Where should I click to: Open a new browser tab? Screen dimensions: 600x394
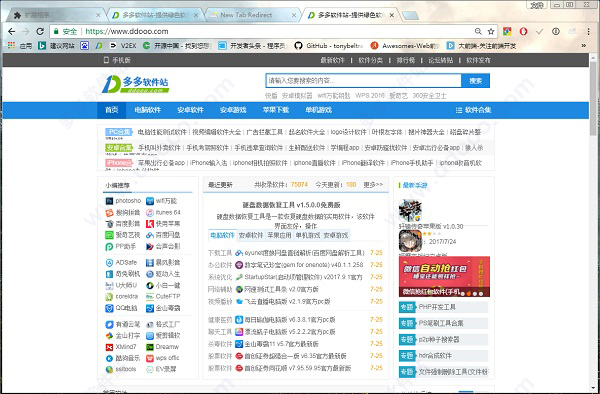(410, 15)
